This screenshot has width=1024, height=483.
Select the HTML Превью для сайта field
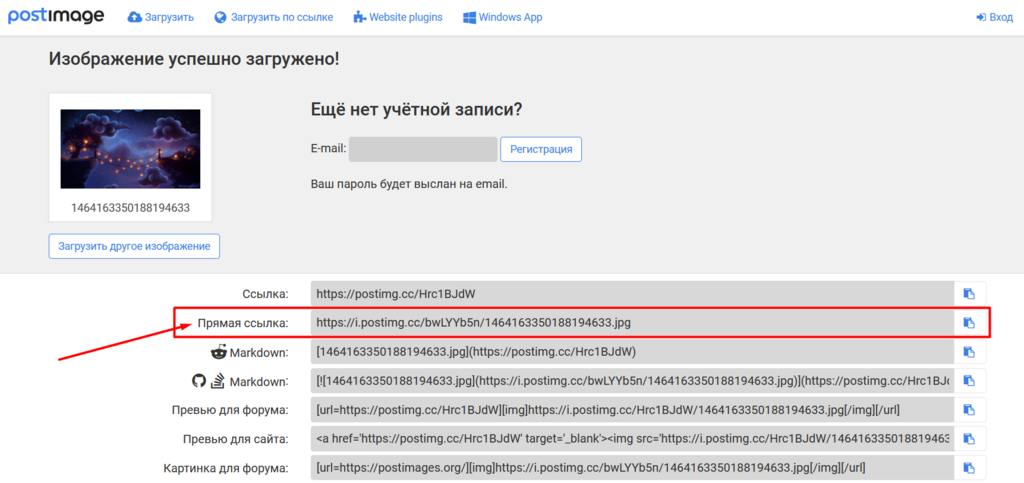[x=632, y=439]
